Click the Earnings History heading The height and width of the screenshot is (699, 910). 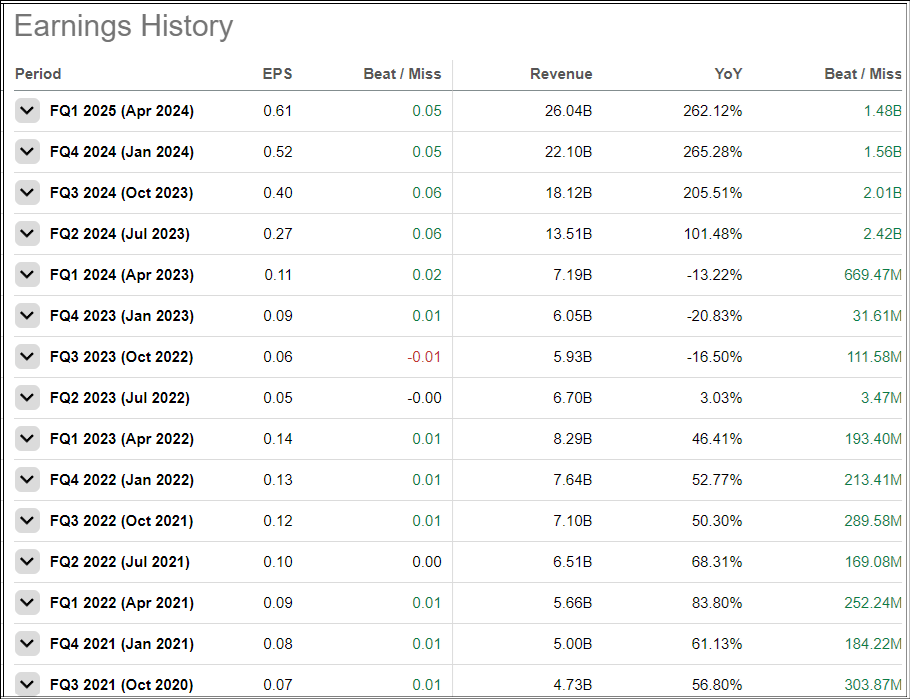point(123,27)
